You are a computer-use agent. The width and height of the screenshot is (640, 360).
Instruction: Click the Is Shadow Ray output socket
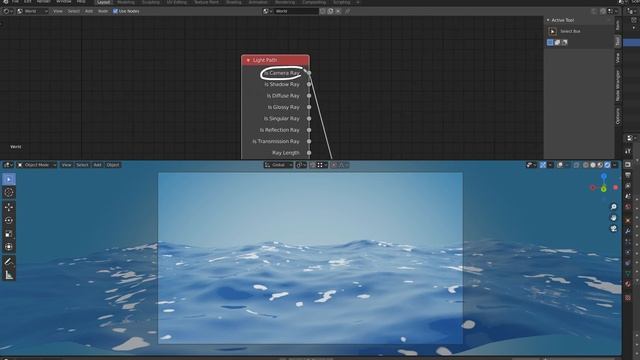(309, 84)
